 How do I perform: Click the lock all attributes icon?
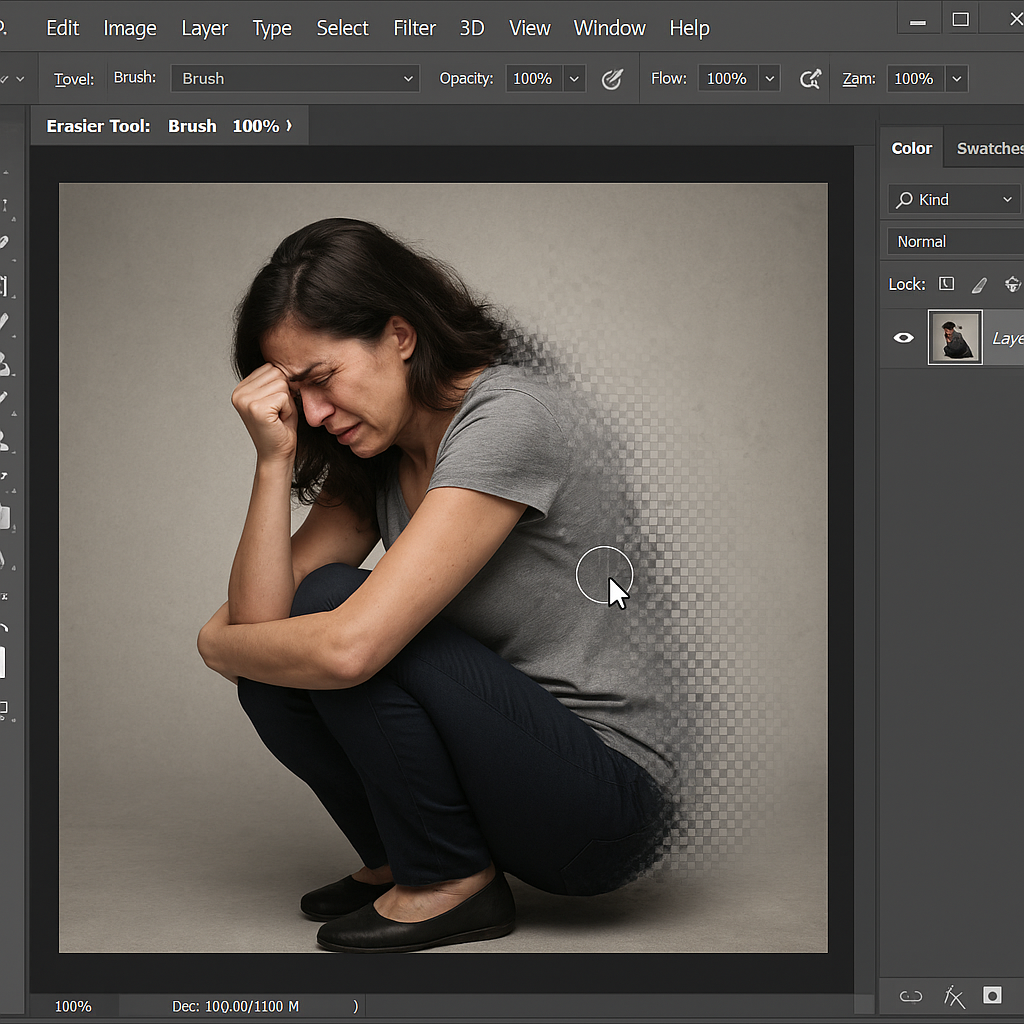1012,285
